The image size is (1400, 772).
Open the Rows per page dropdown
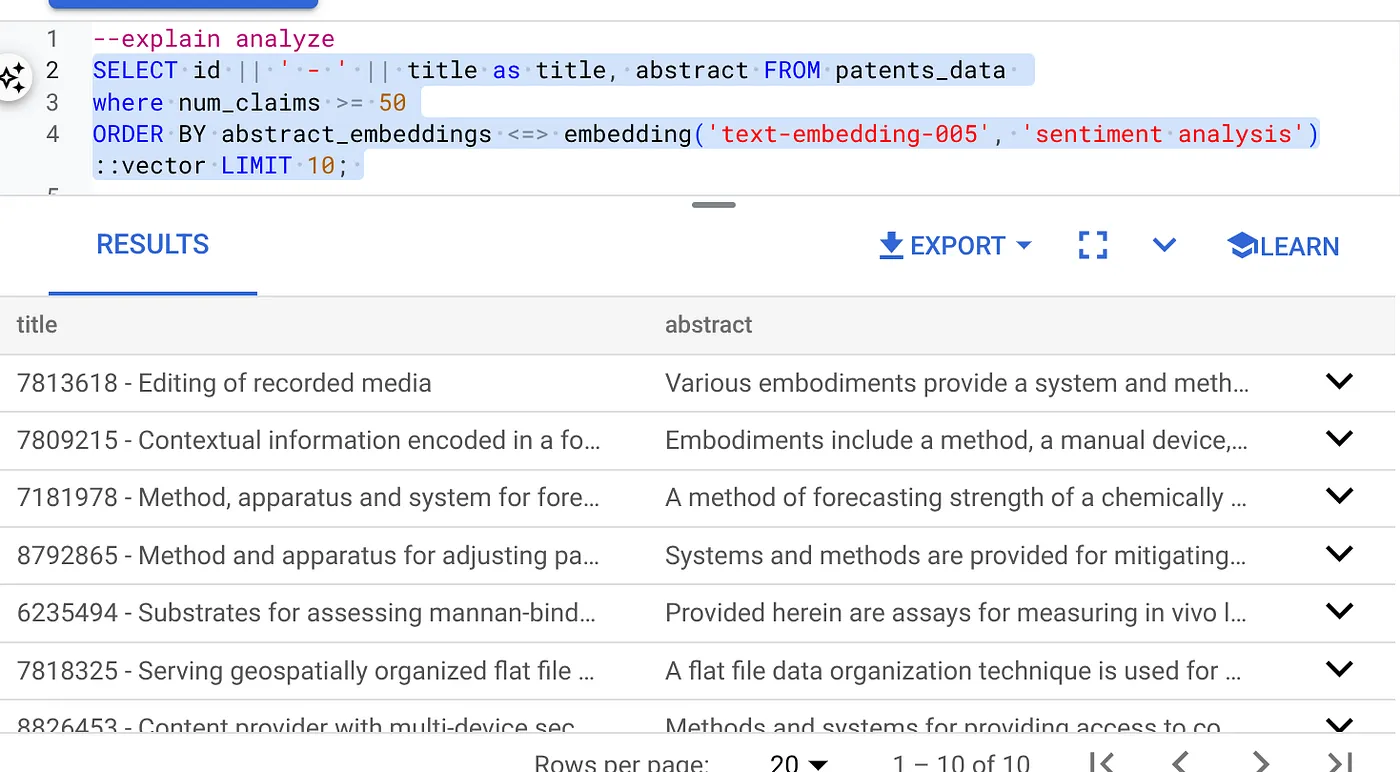coord(799,764)
